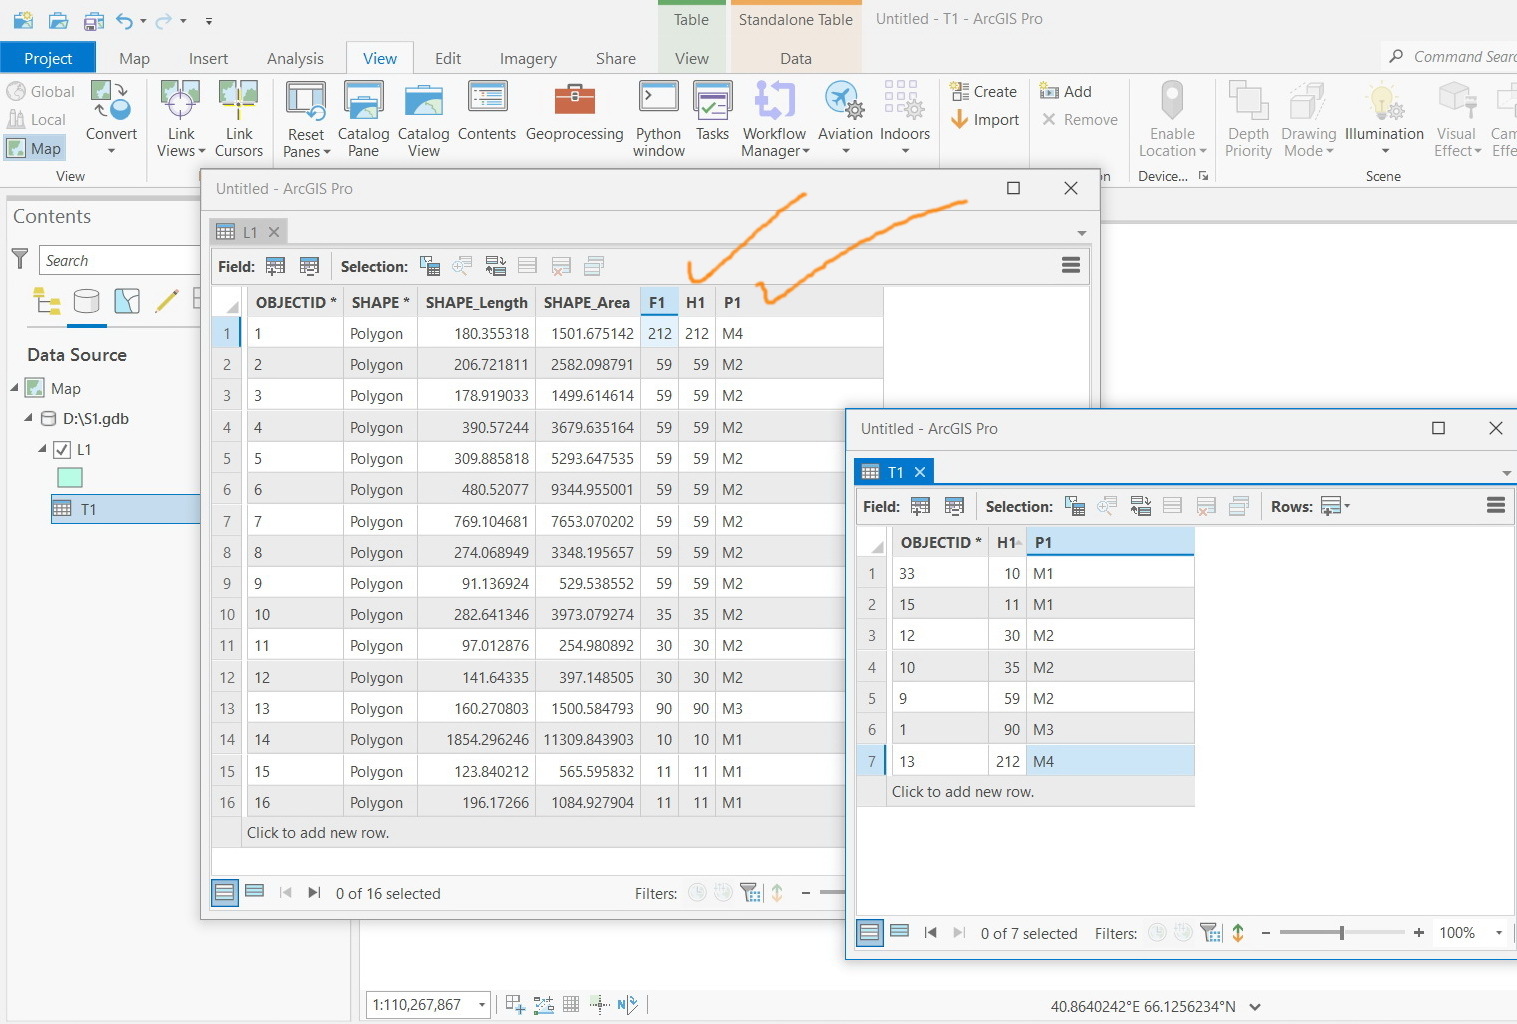
Task: Click Add Field icon in L1 table
Action: click(x=275, y=266)
